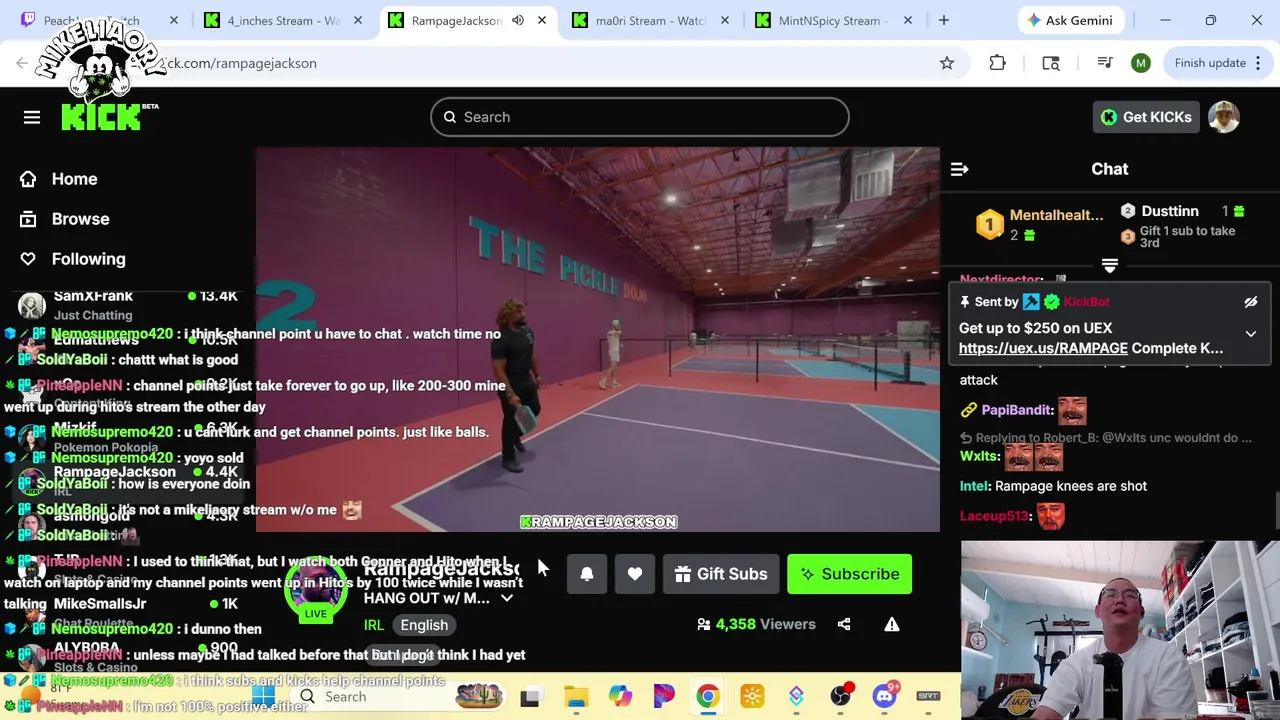Click the Home icon in sidebar
This screenshot has width=1280, height=720.
click(28, 179)
